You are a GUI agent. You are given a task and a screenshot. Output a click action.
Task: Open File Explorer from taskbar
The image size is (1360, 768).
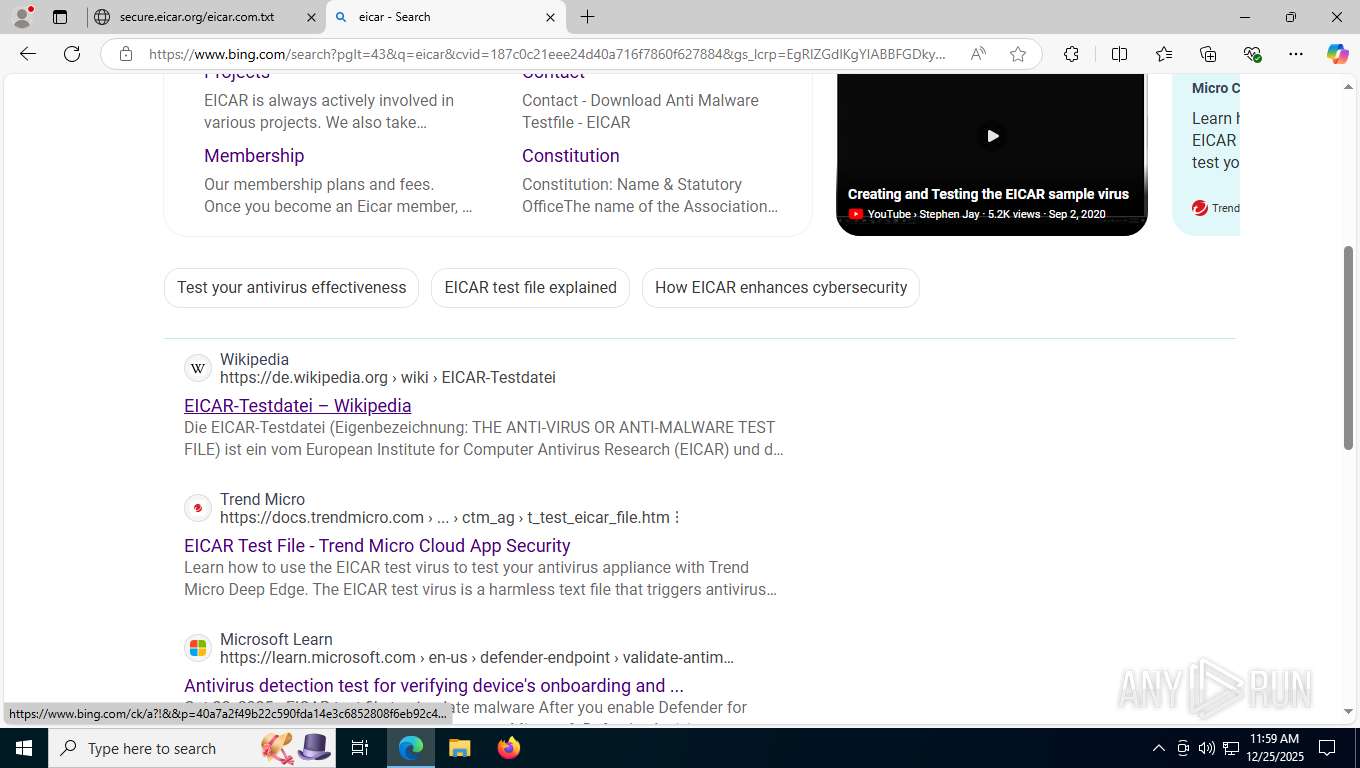459,748
